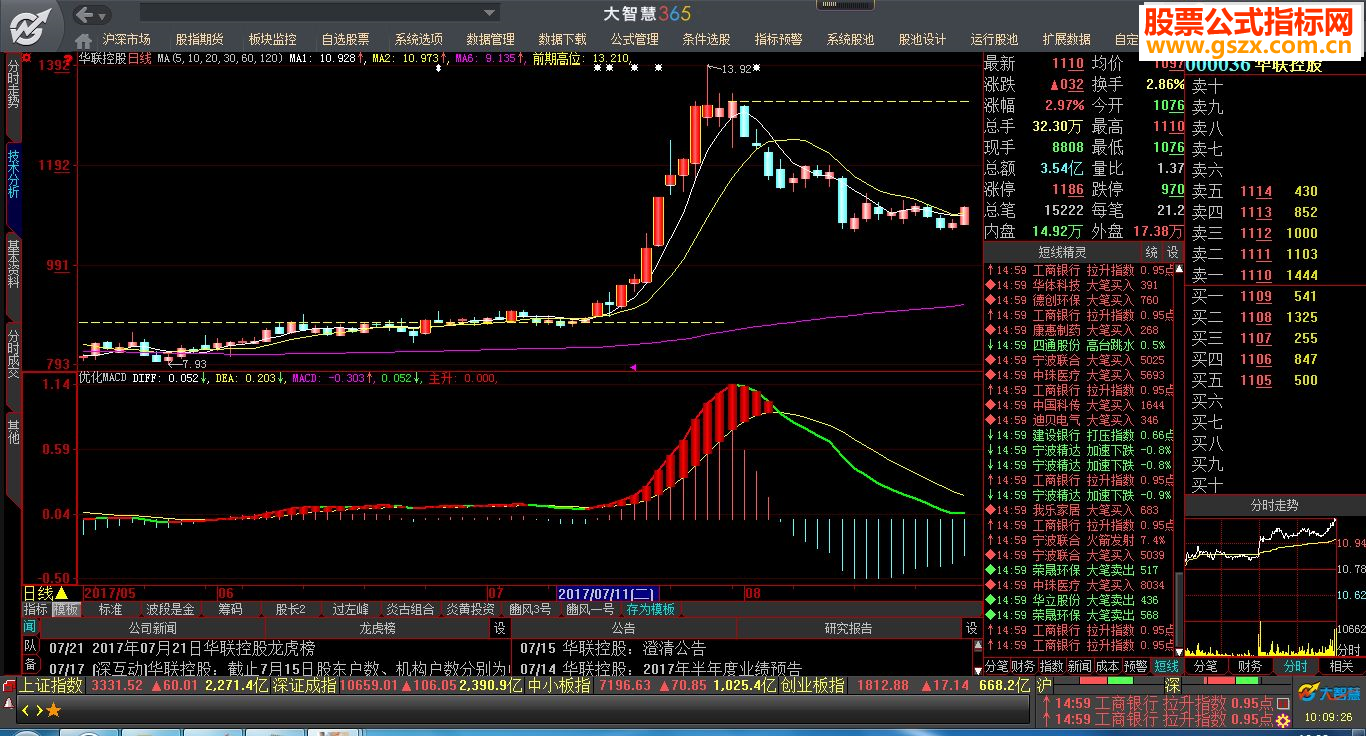Select the 筹码 template tab
Viewport: 1366px width, 736px height.
(230, 609)
